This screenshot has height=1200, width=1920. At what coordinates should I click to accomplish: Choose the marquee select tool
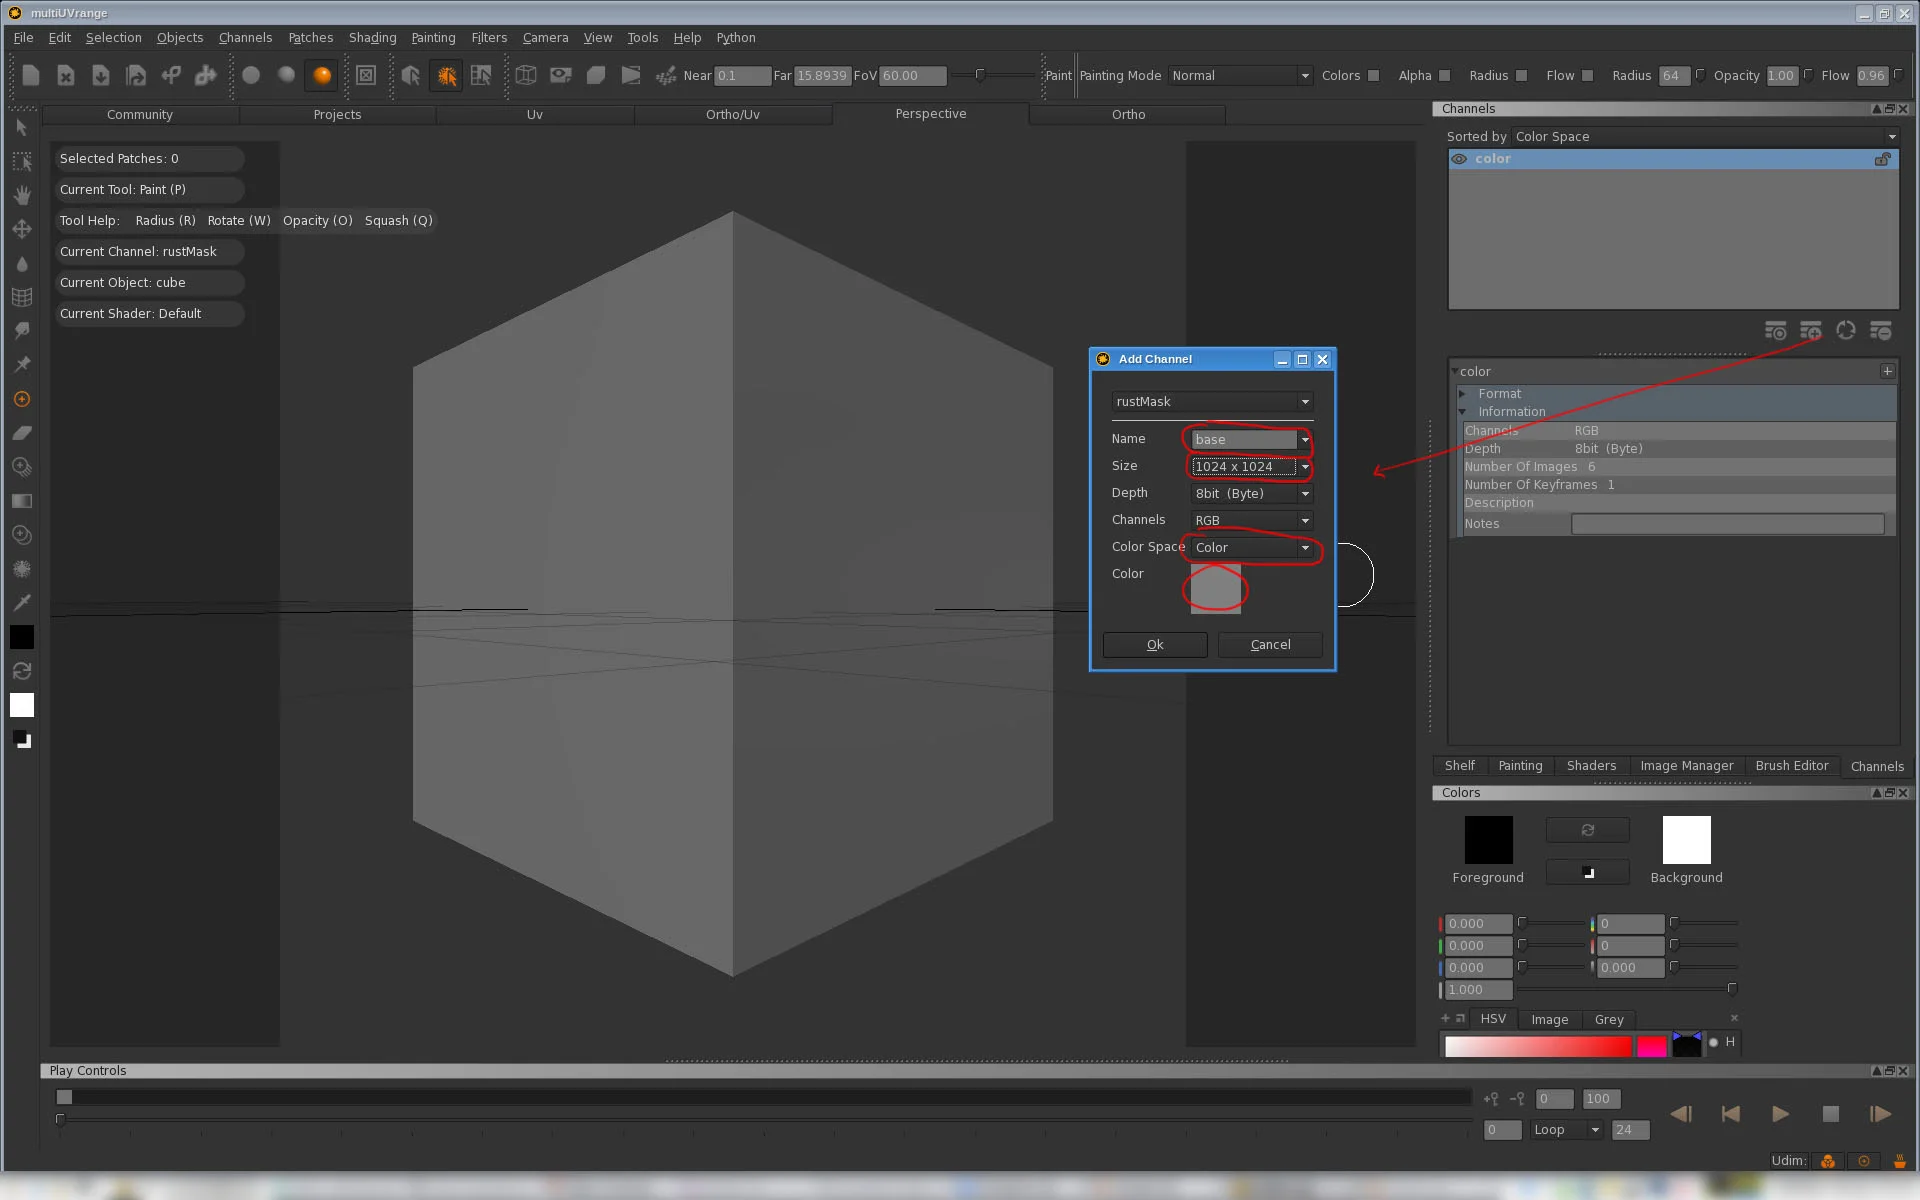pos(22,161)
